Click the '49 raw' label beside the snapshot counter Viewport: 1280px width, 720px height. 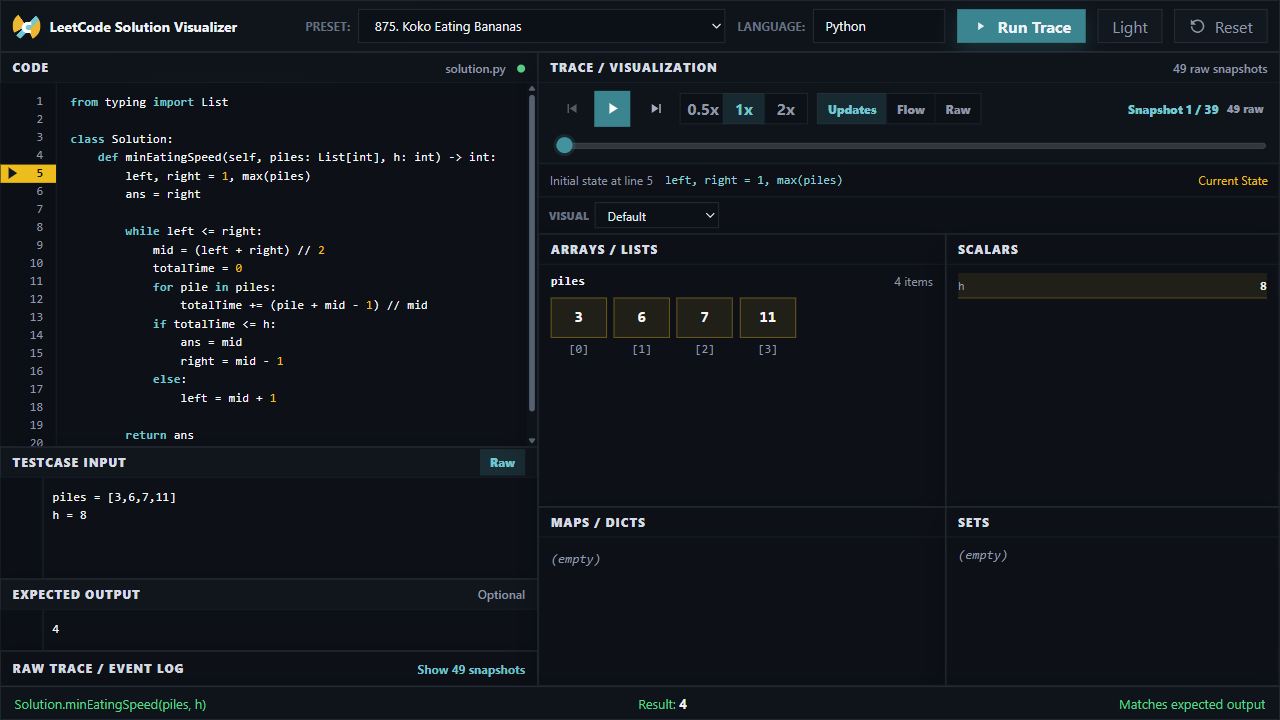click(x=1245, y=110)
